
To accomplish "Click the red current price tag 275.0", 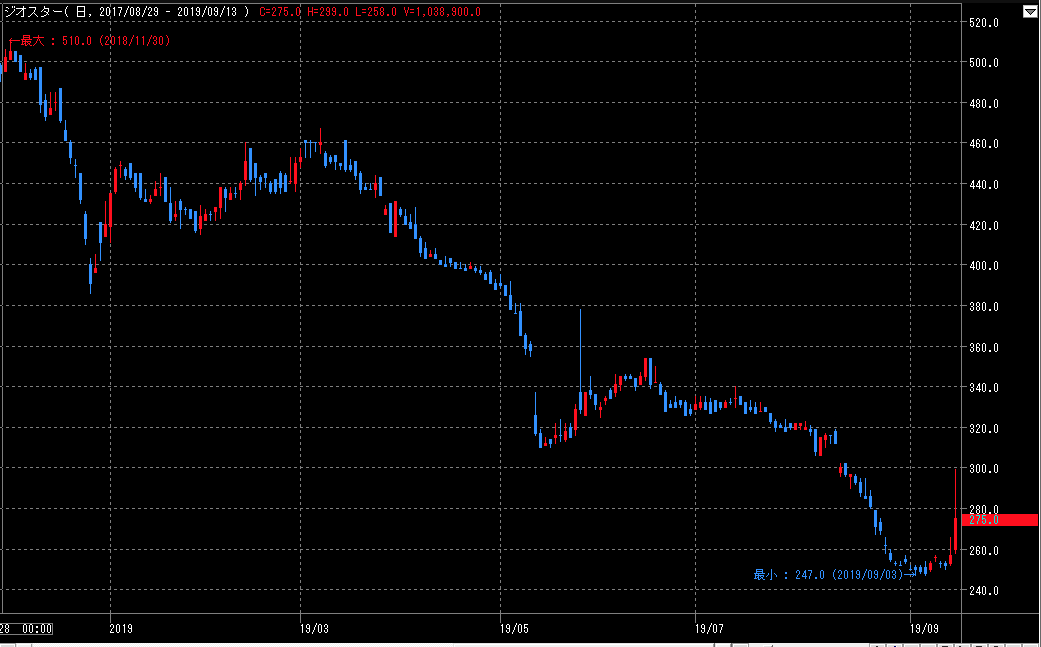I will point(999,519).
